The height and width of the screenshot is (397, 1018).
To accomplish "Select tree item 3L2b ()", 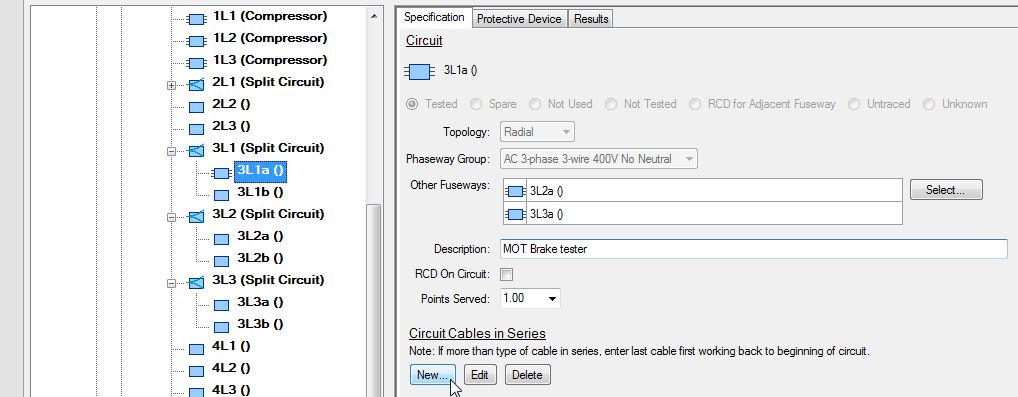I will point(260,259).
